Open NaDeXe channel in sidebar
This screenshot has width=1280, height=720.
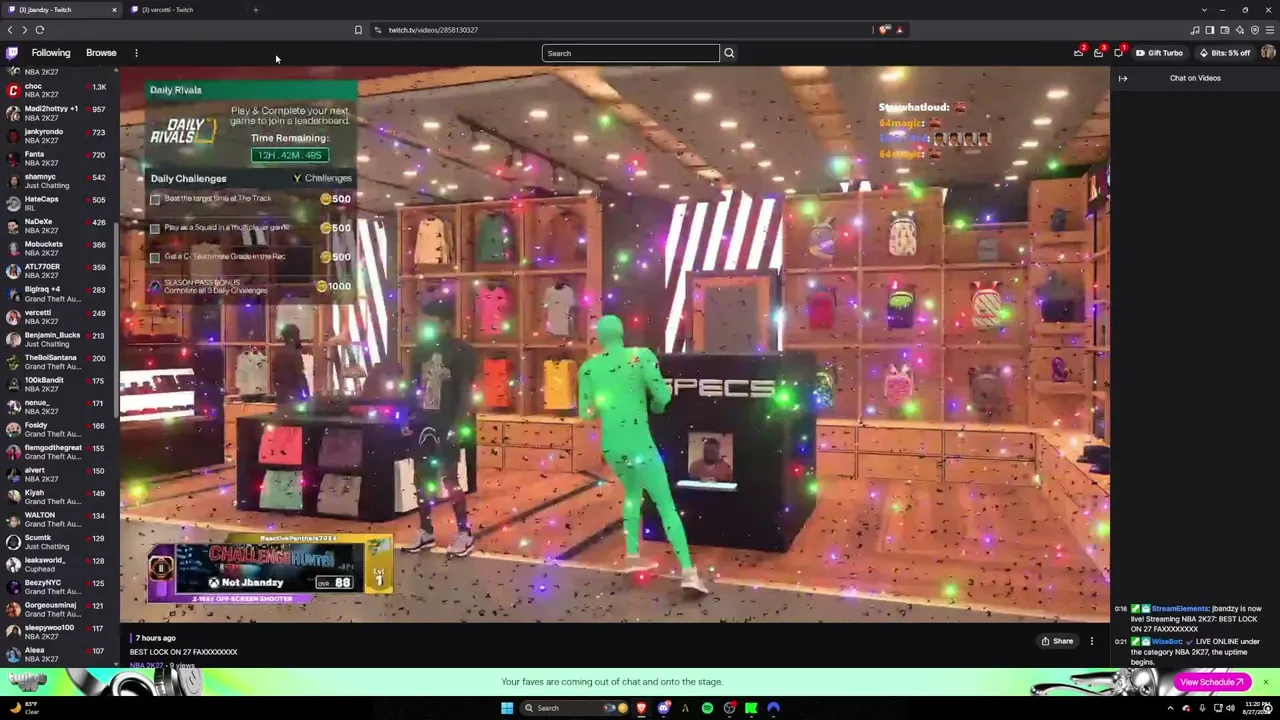click(x=58, y=226)
